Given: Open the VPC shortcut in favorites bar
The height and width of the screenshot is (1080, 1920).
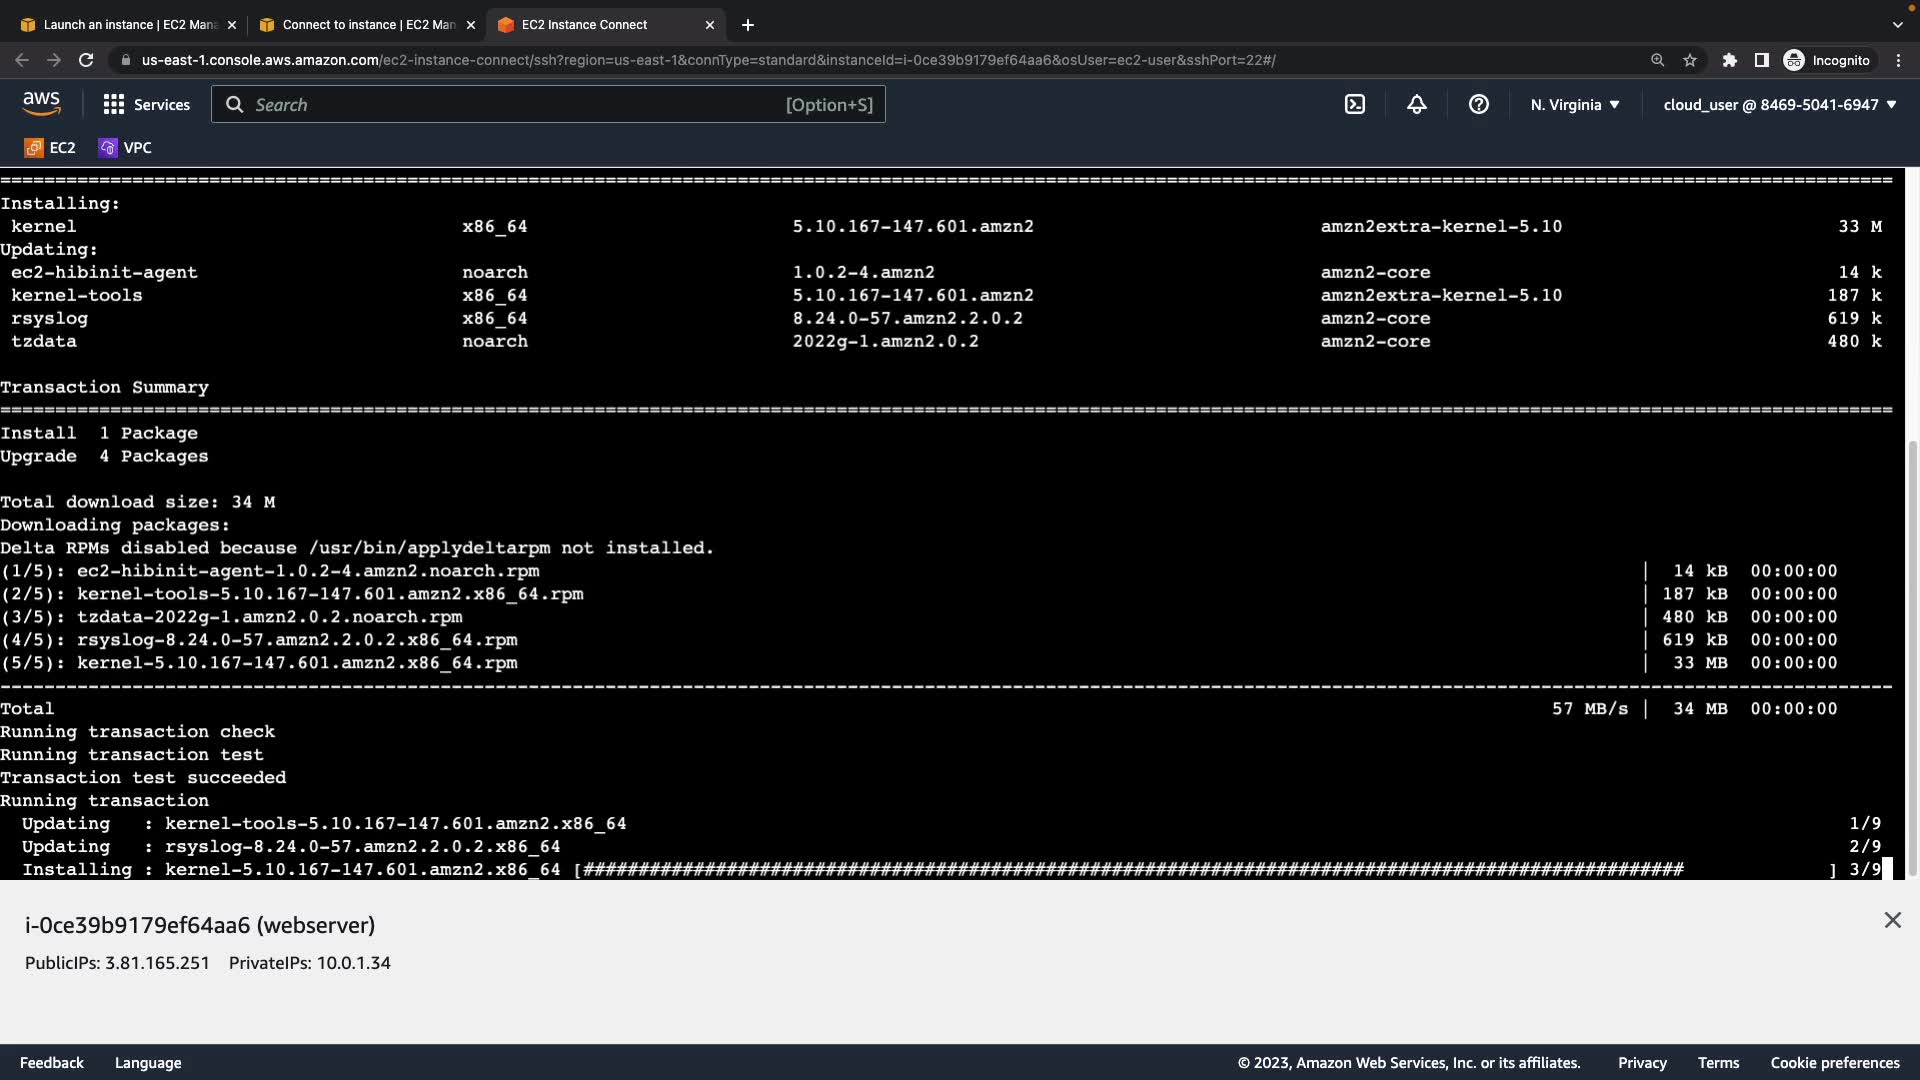Looking at the screenshot, I should point(125,148).
